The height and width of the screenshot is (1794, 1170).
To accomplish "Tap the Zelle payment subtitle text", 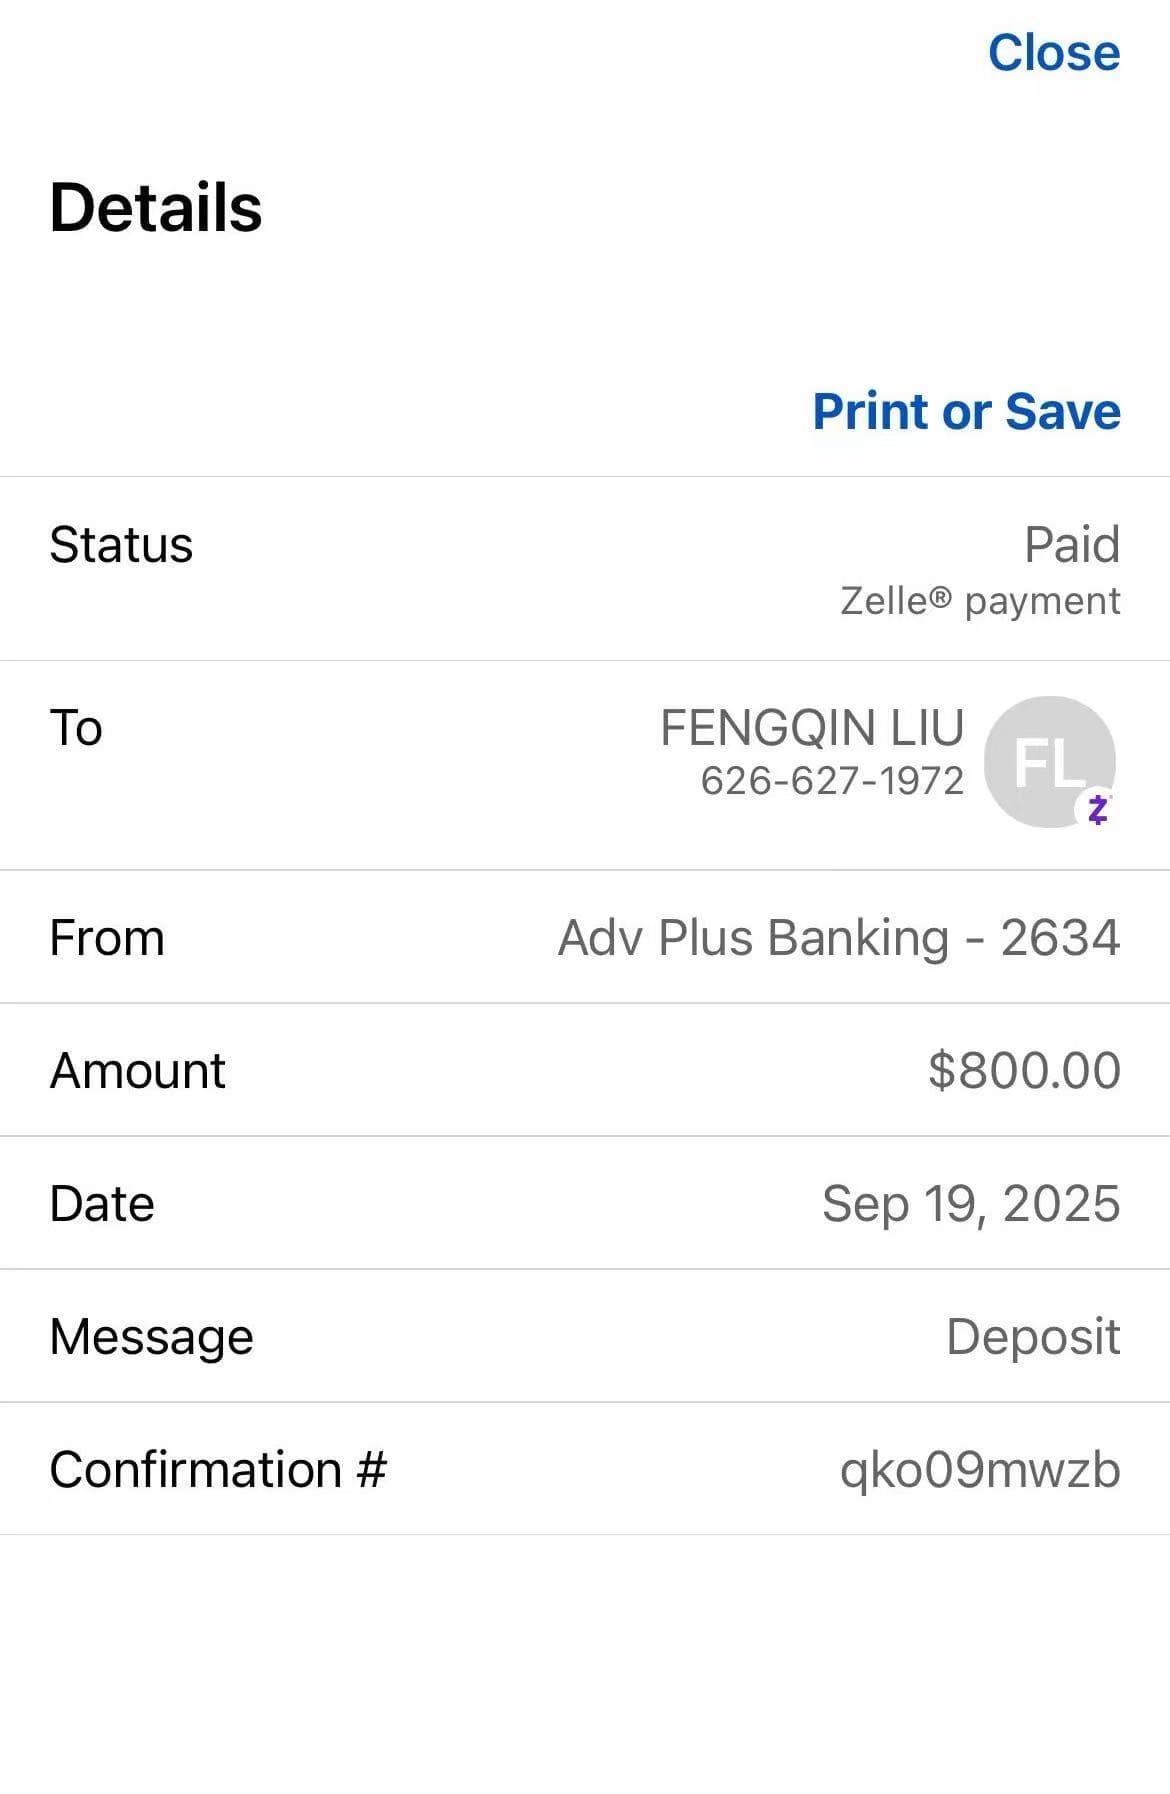I will coord(979,601).
